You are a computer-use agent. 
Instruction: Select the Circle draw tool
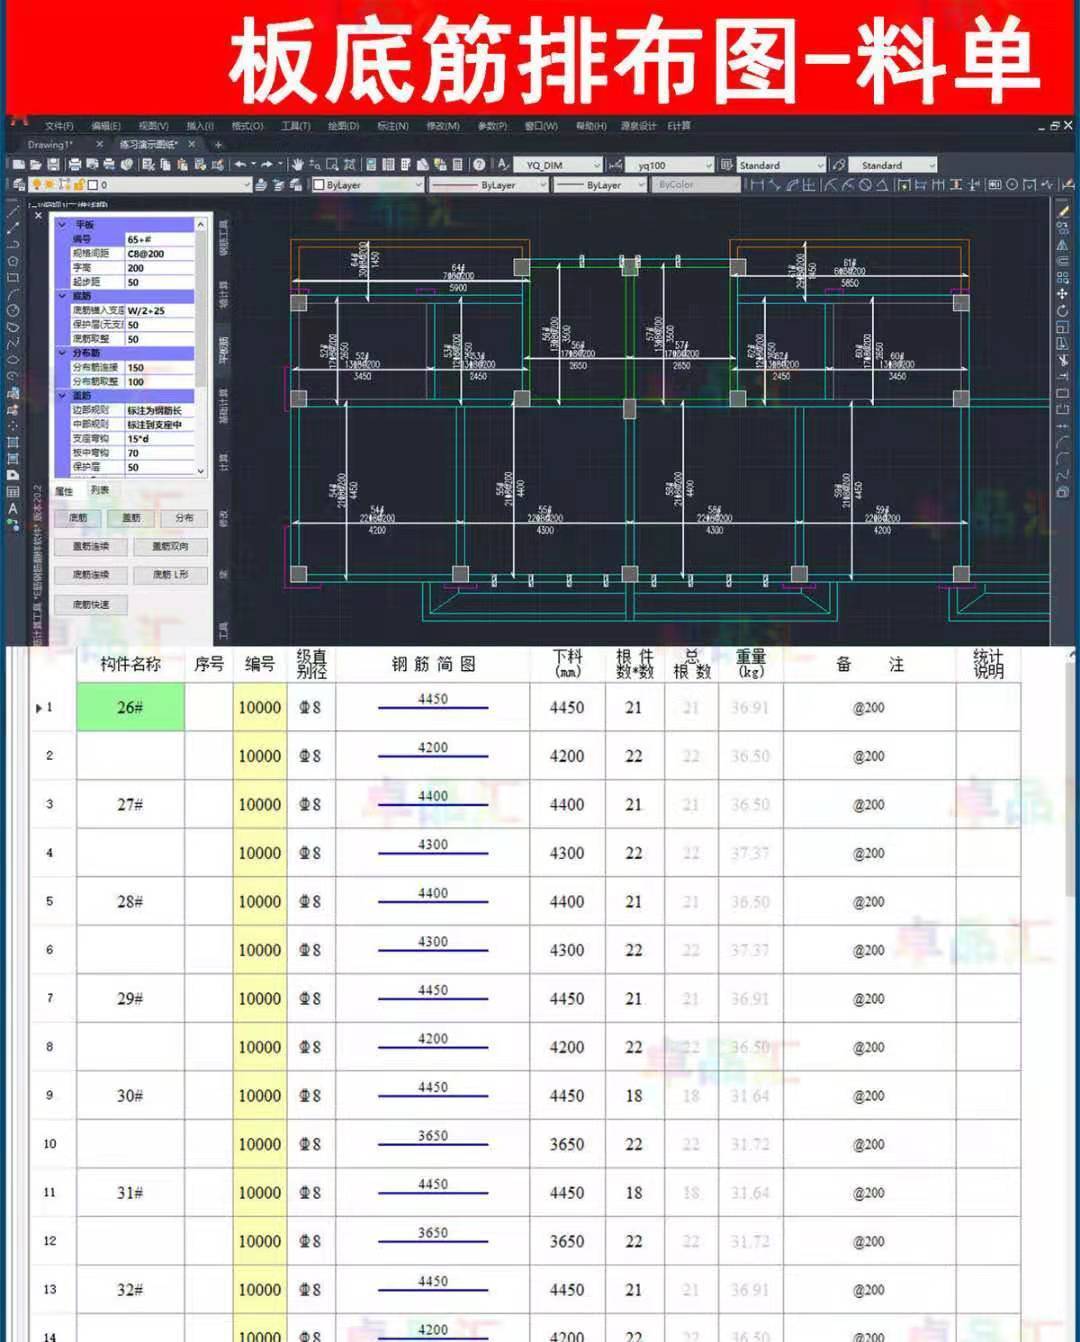(x=13, y=310)
